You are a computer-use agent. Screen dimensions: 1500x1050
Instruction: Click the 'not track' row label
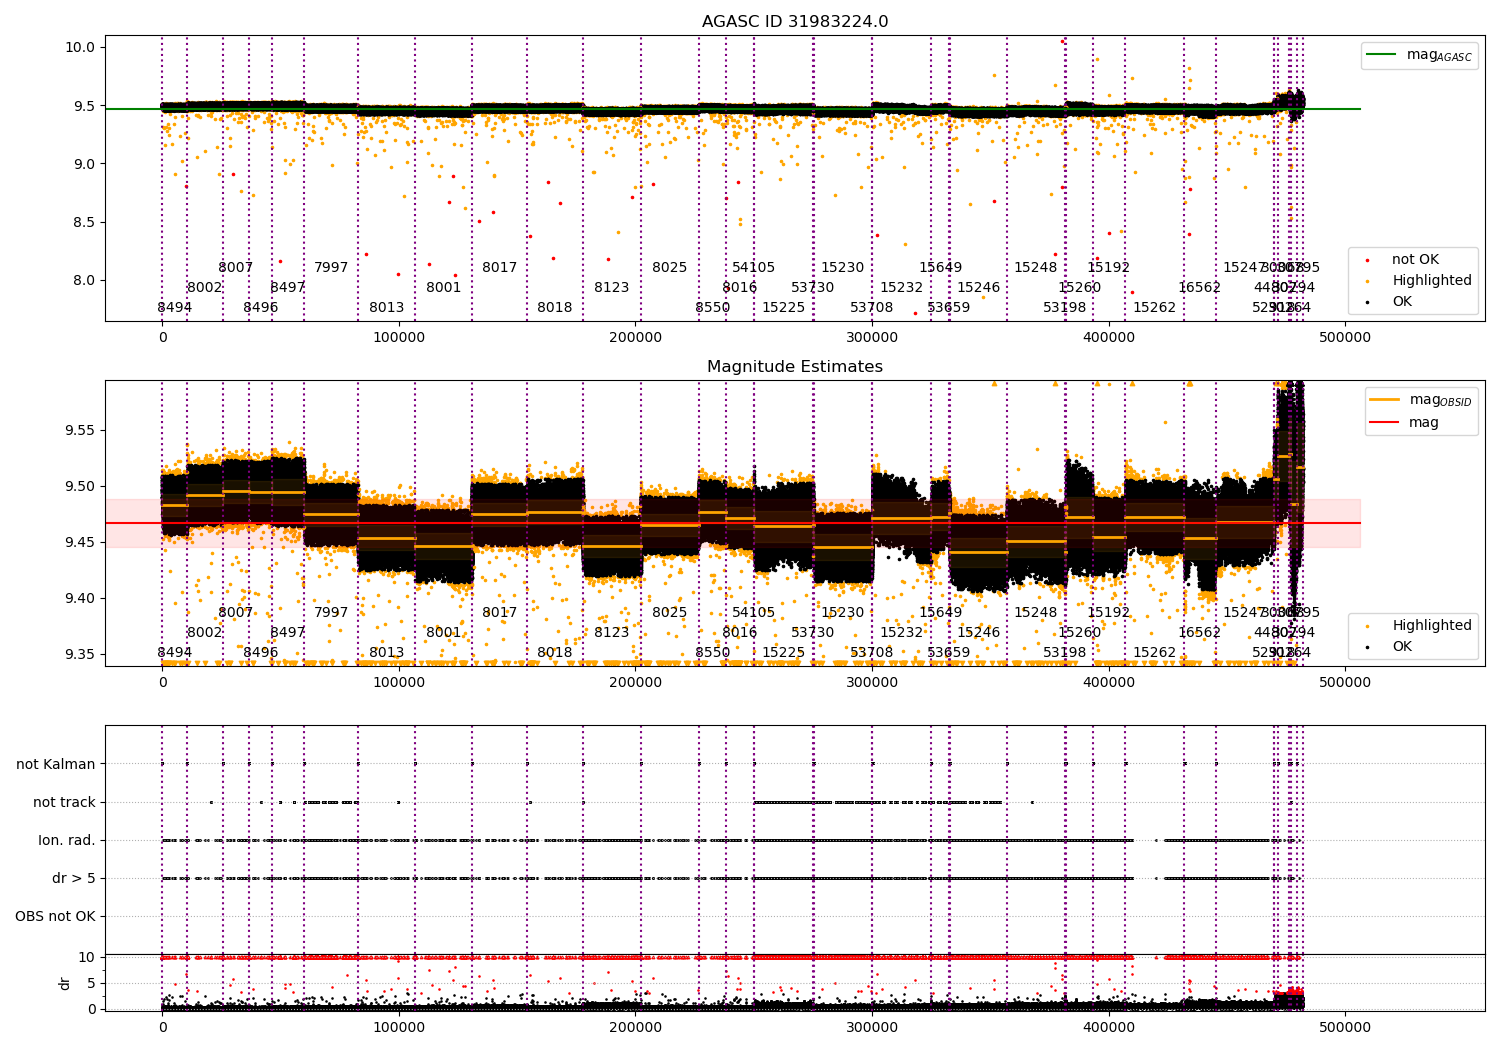pyautogui.click(x=64, y=802)
